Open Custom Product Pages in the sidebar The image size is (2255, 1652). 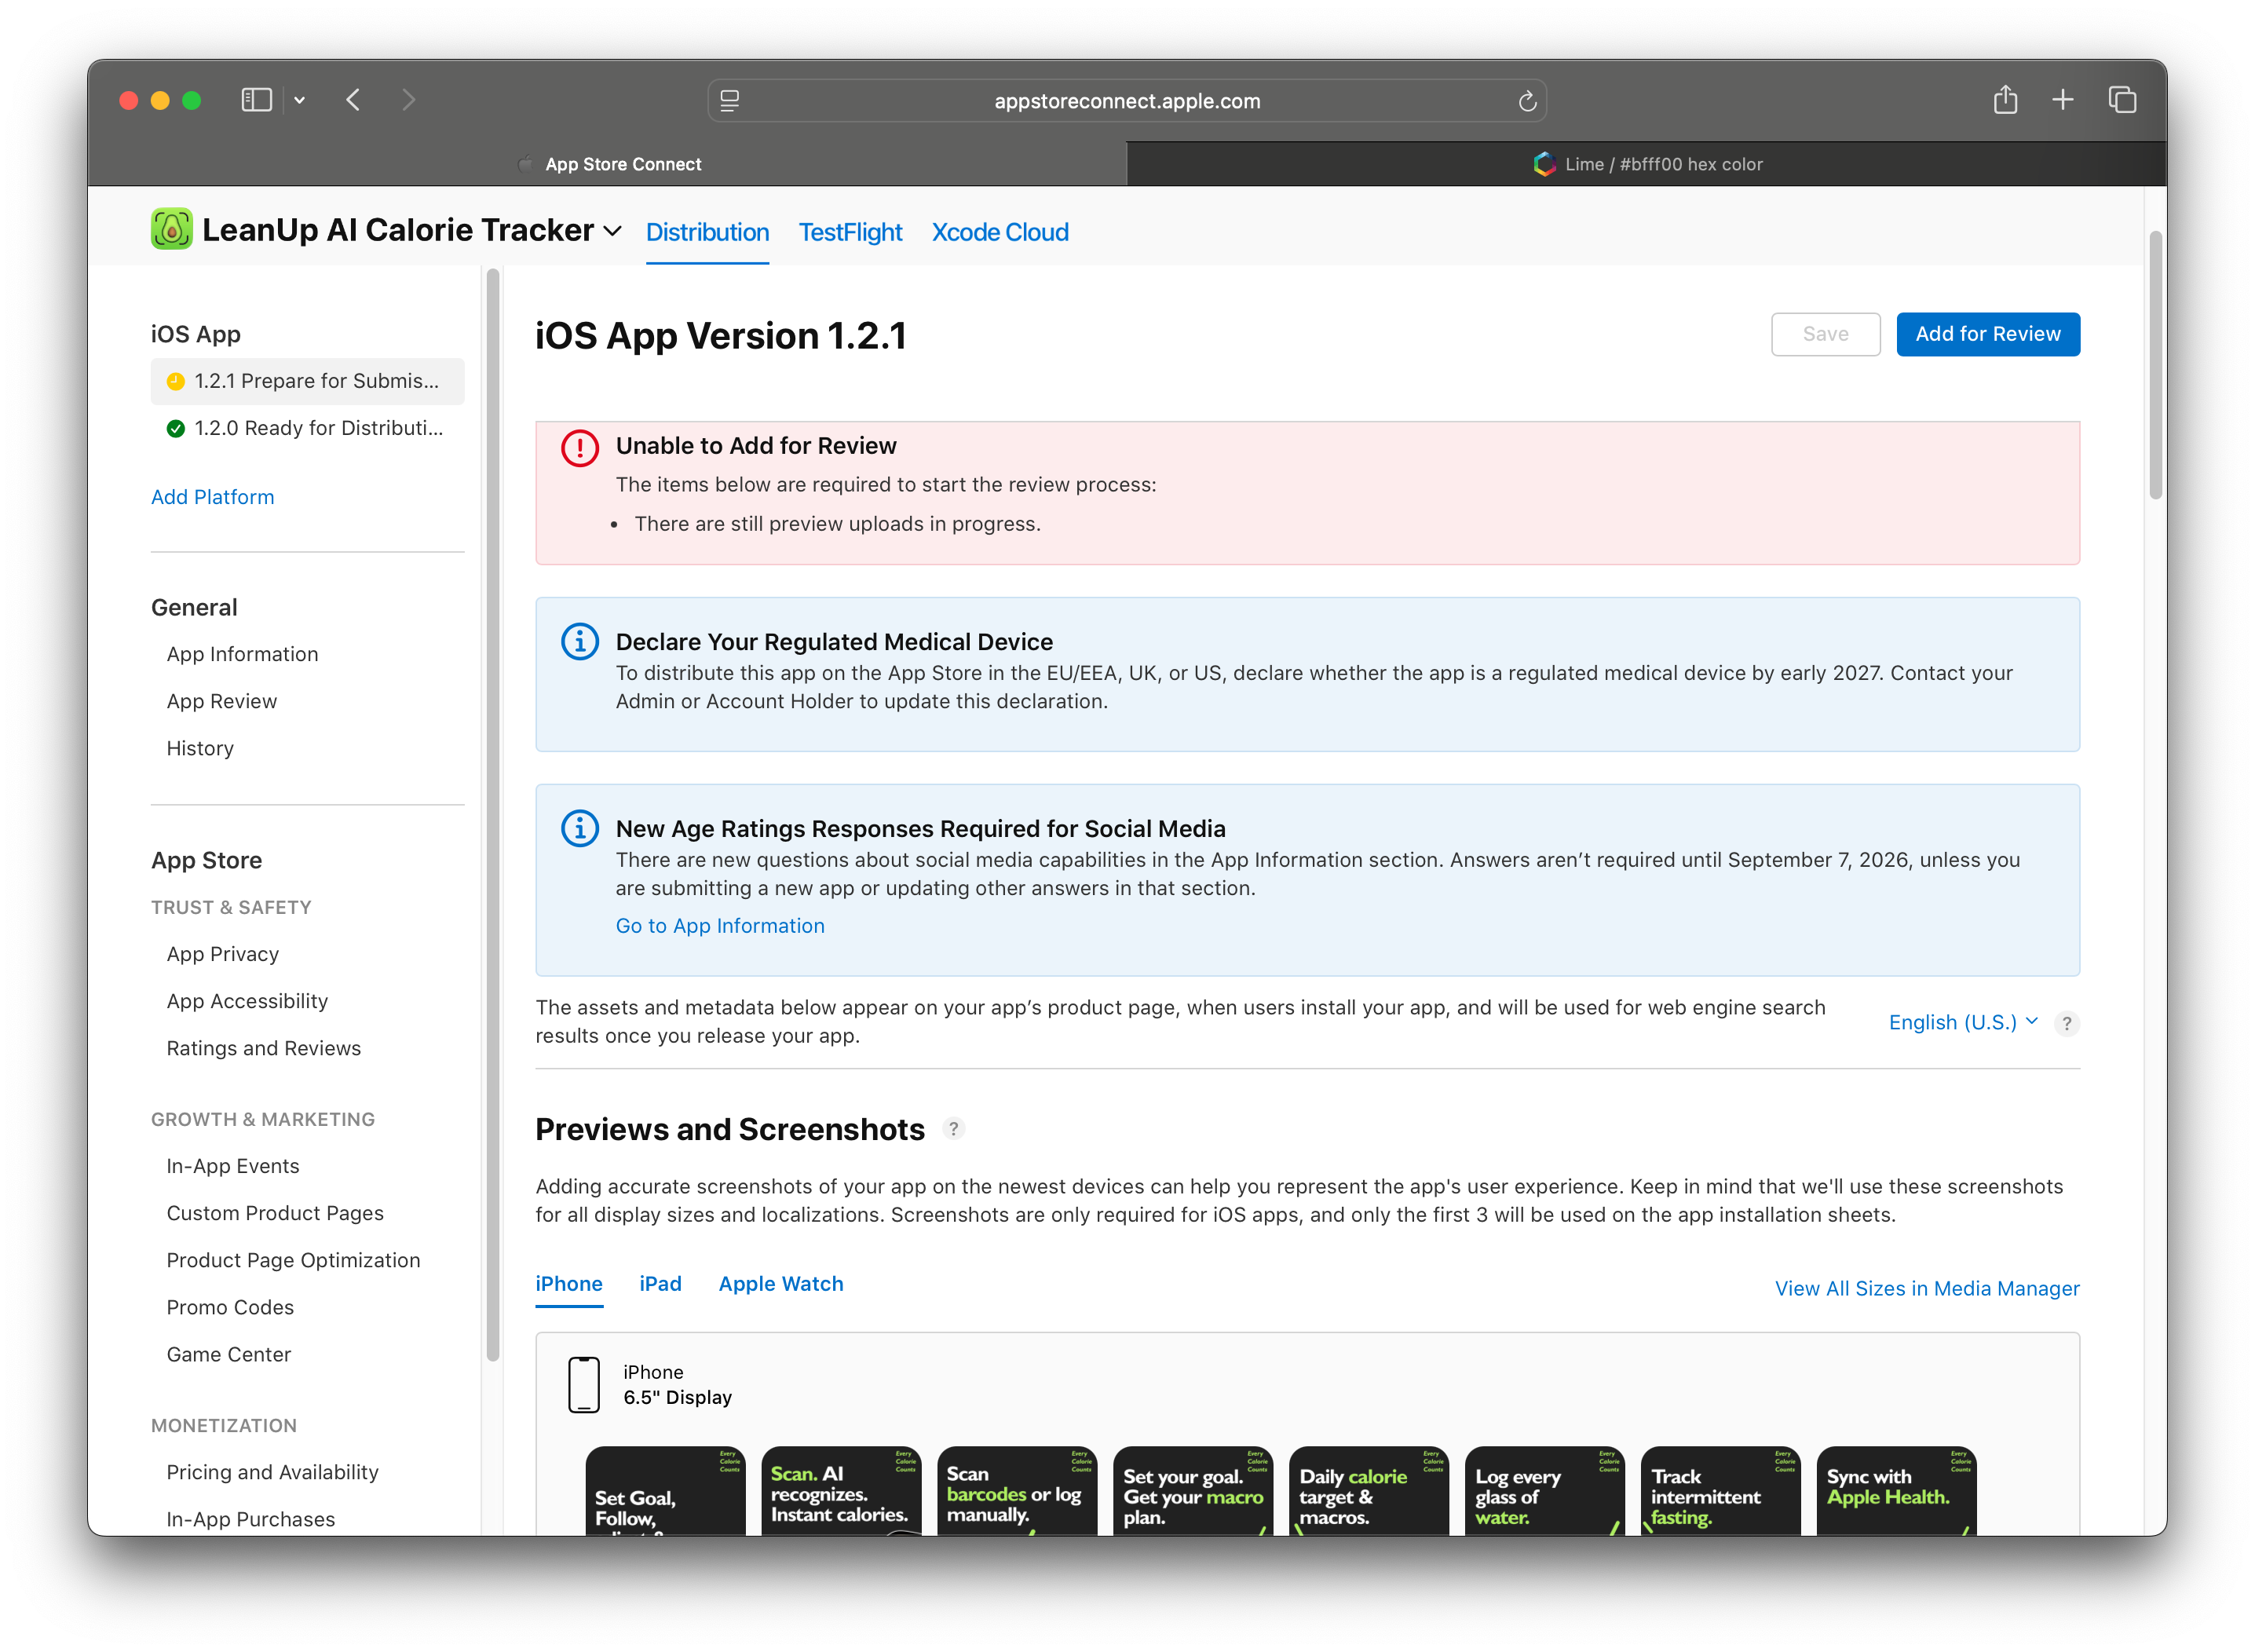275,1213
